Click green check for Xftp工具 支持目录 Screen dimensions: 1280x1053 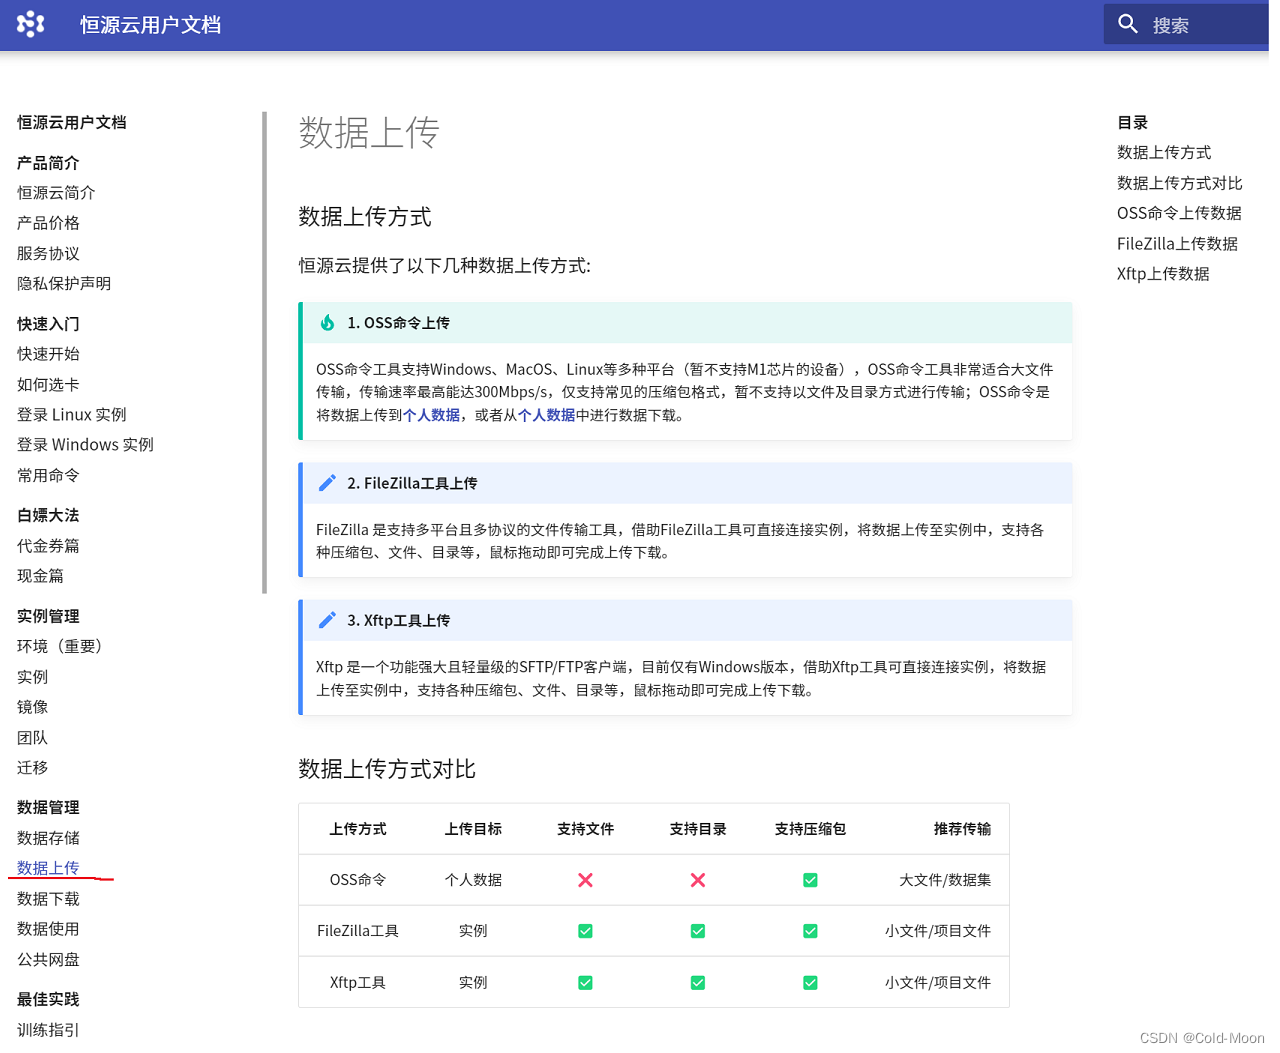tap(698, 983)
